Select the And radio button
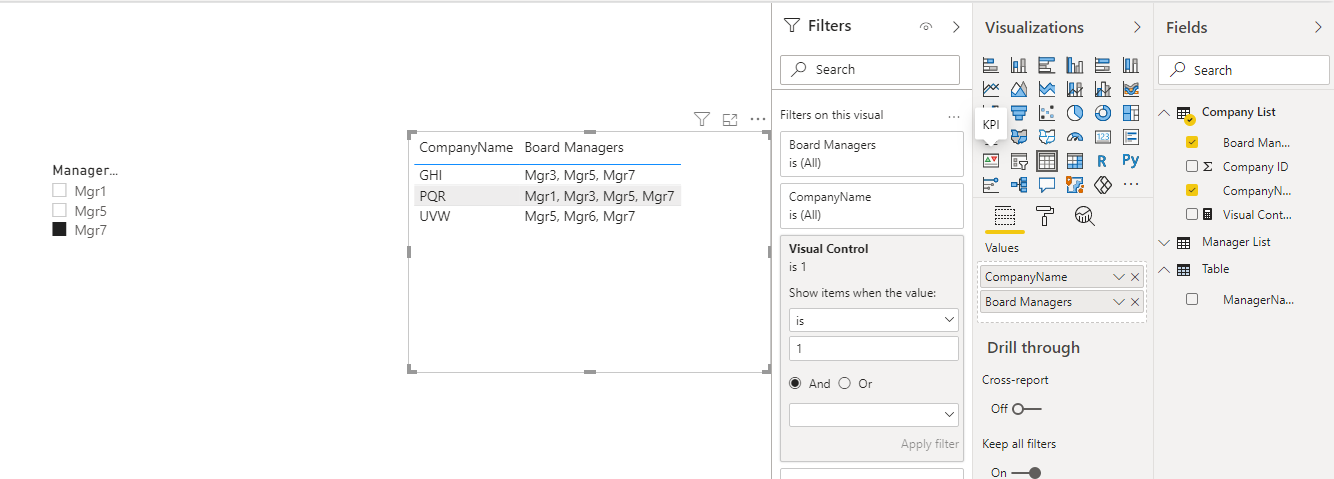The width and height of the screenshot is (1334, 479). (x=796, y=383)
